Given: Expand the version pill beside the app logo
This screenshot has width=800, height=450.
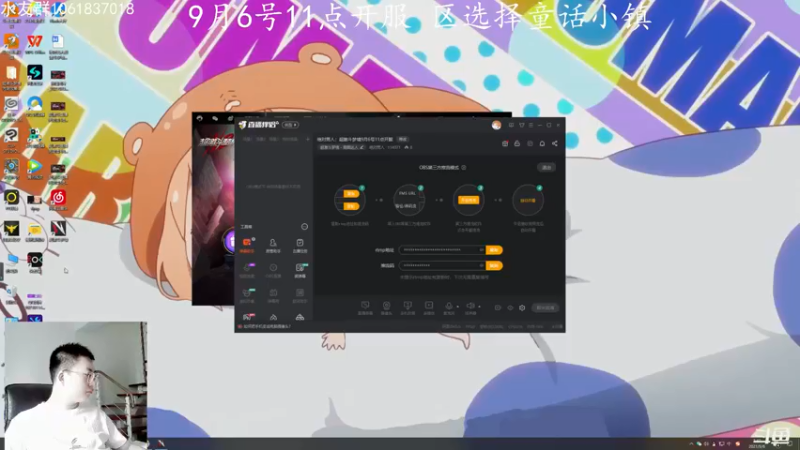Looking at the screenshot, I should click(290, 125).
